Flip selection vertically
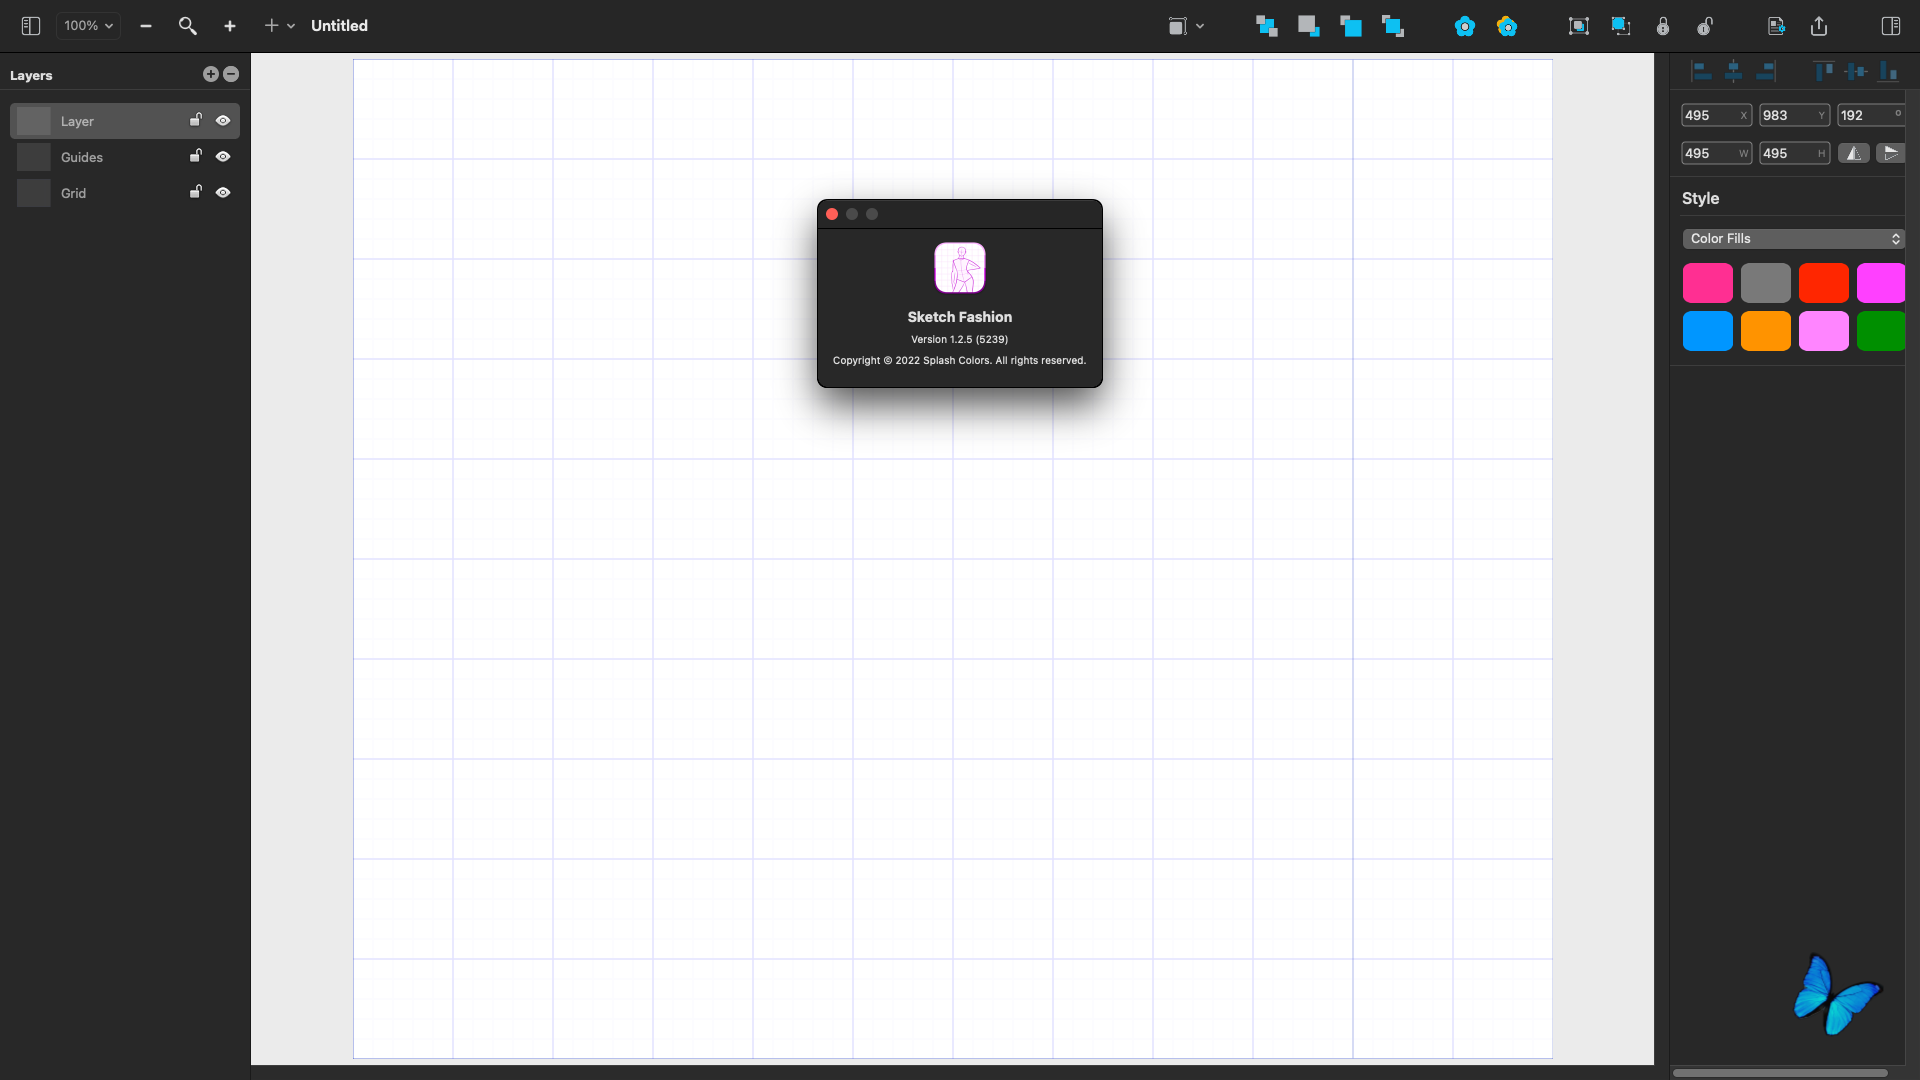 click(x=1890, y=154)
